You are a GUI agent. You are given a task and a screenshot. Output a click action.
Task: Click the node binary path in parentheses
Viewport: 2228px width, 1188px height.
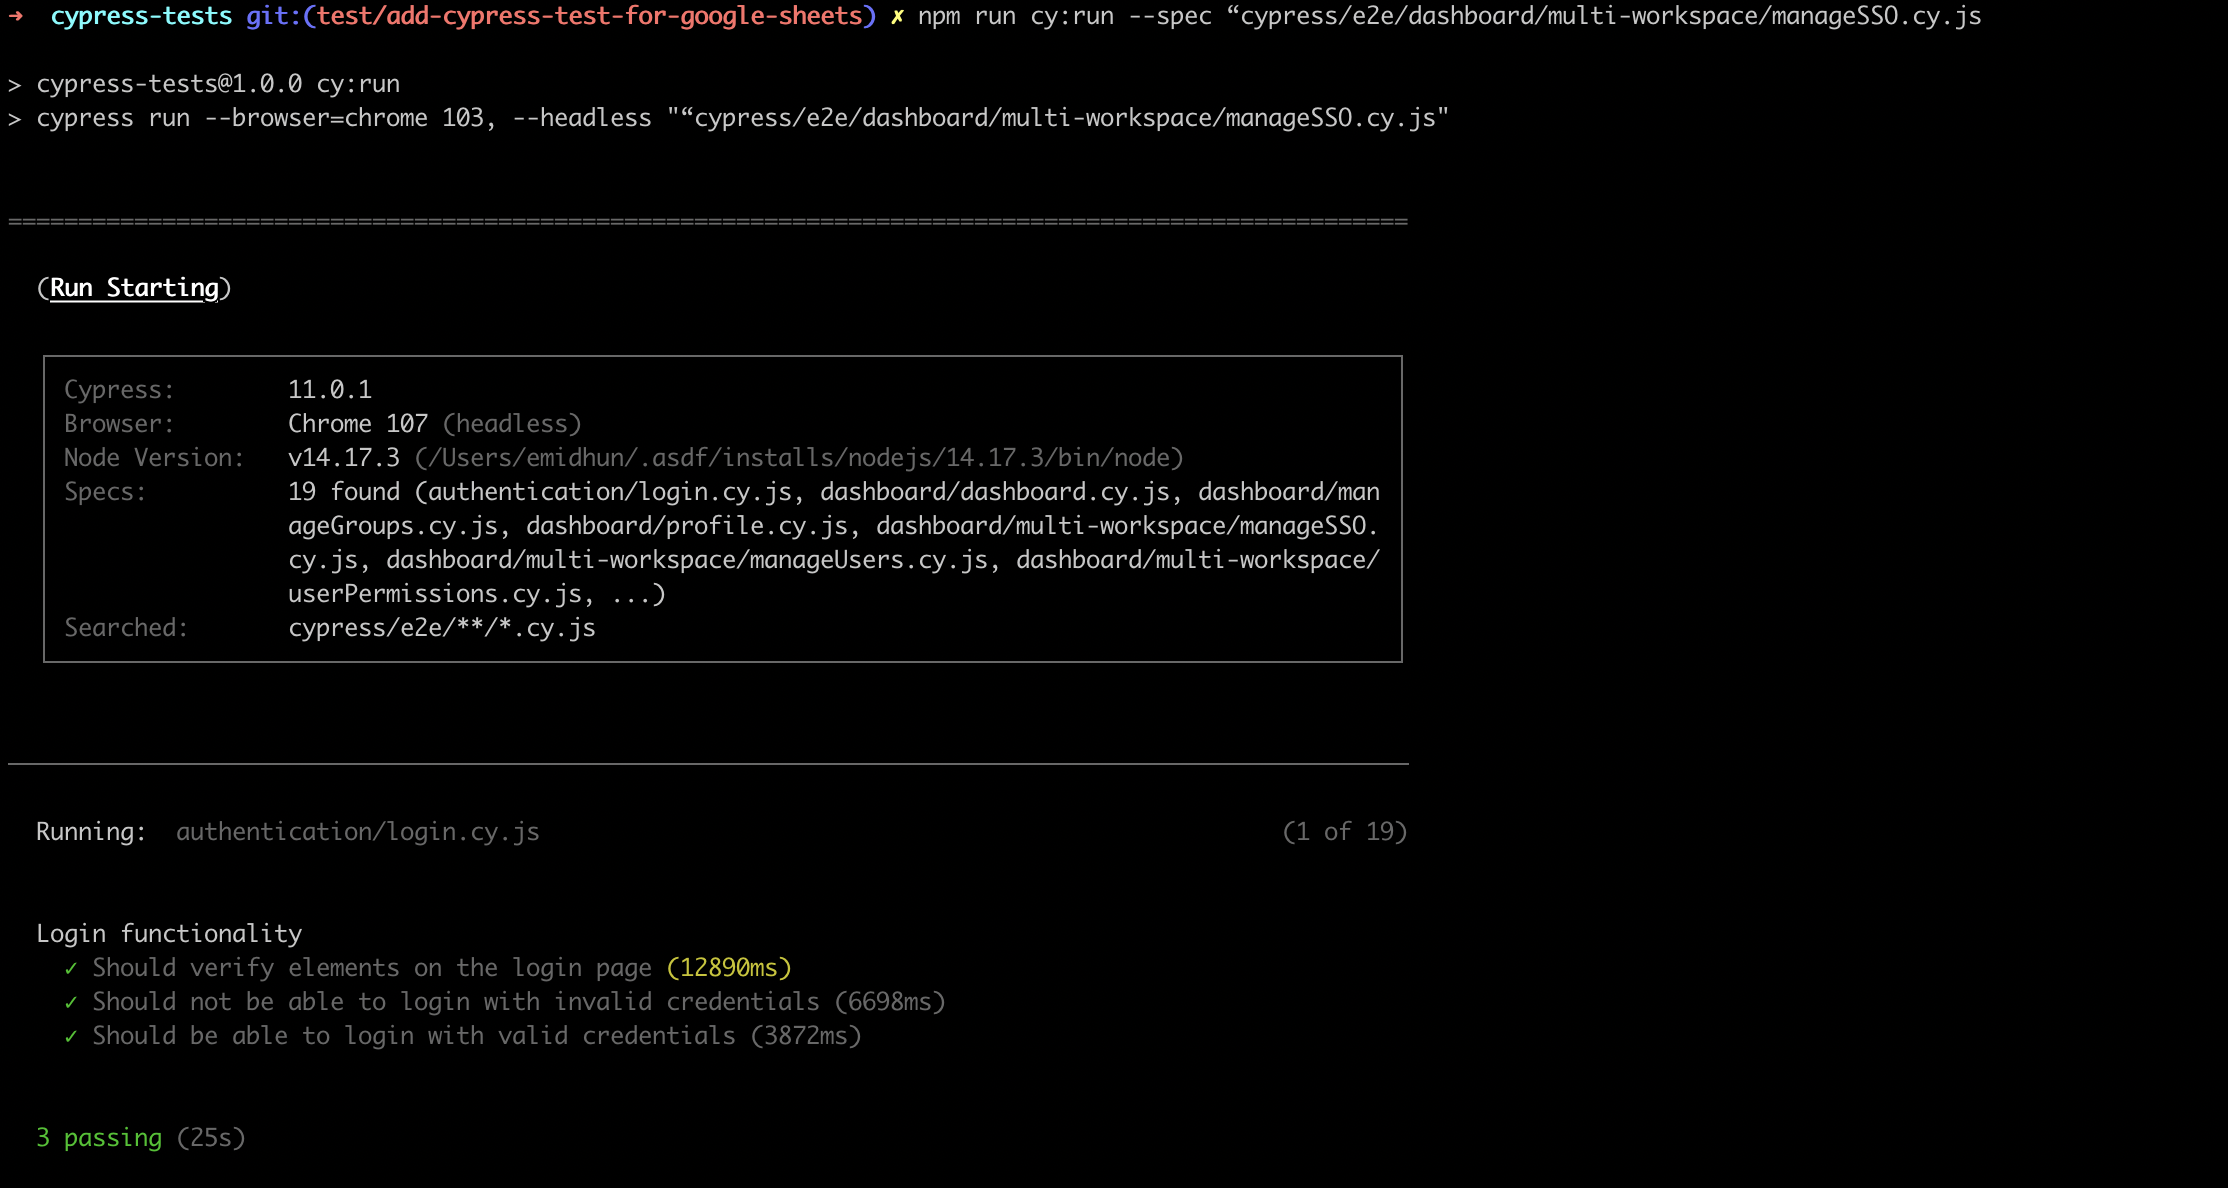tap(798, 458)
